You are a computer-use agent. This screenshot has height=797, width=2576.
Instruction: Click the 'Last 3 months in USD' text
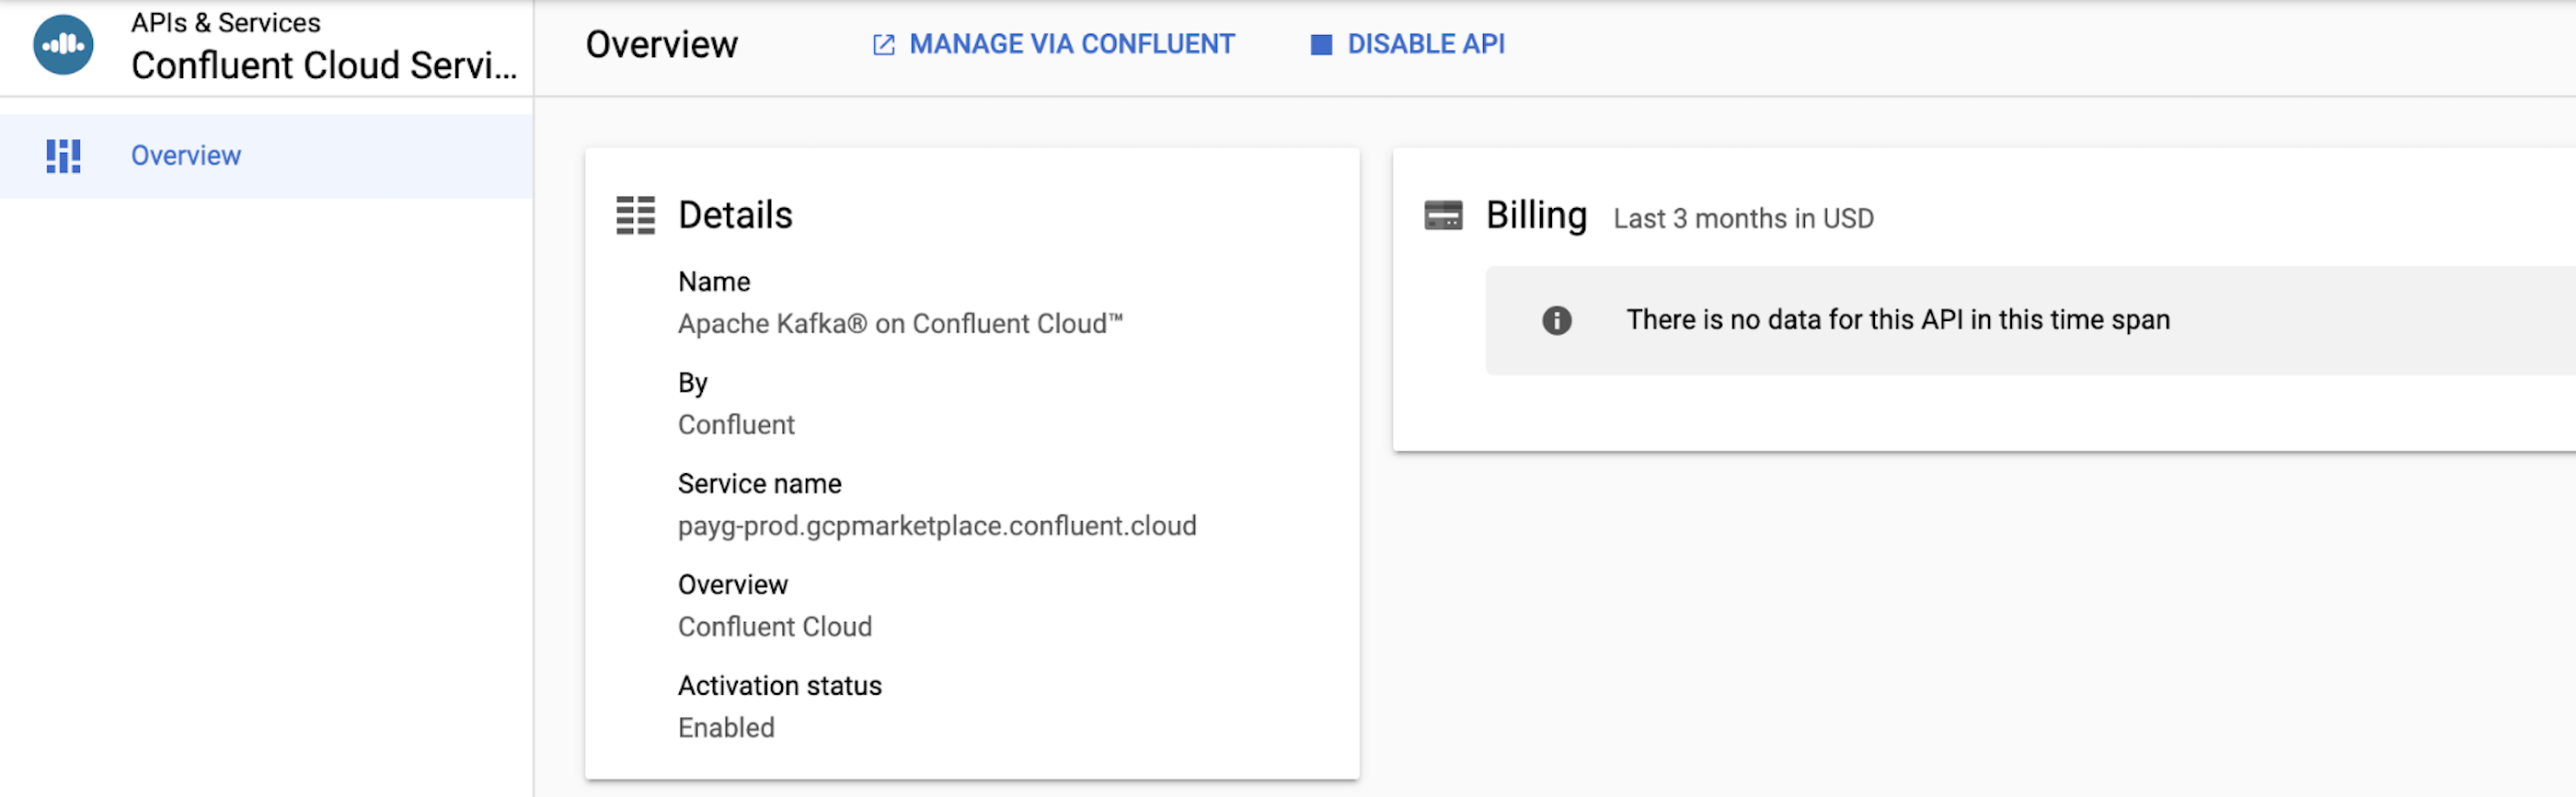[x=1743, y=218]
